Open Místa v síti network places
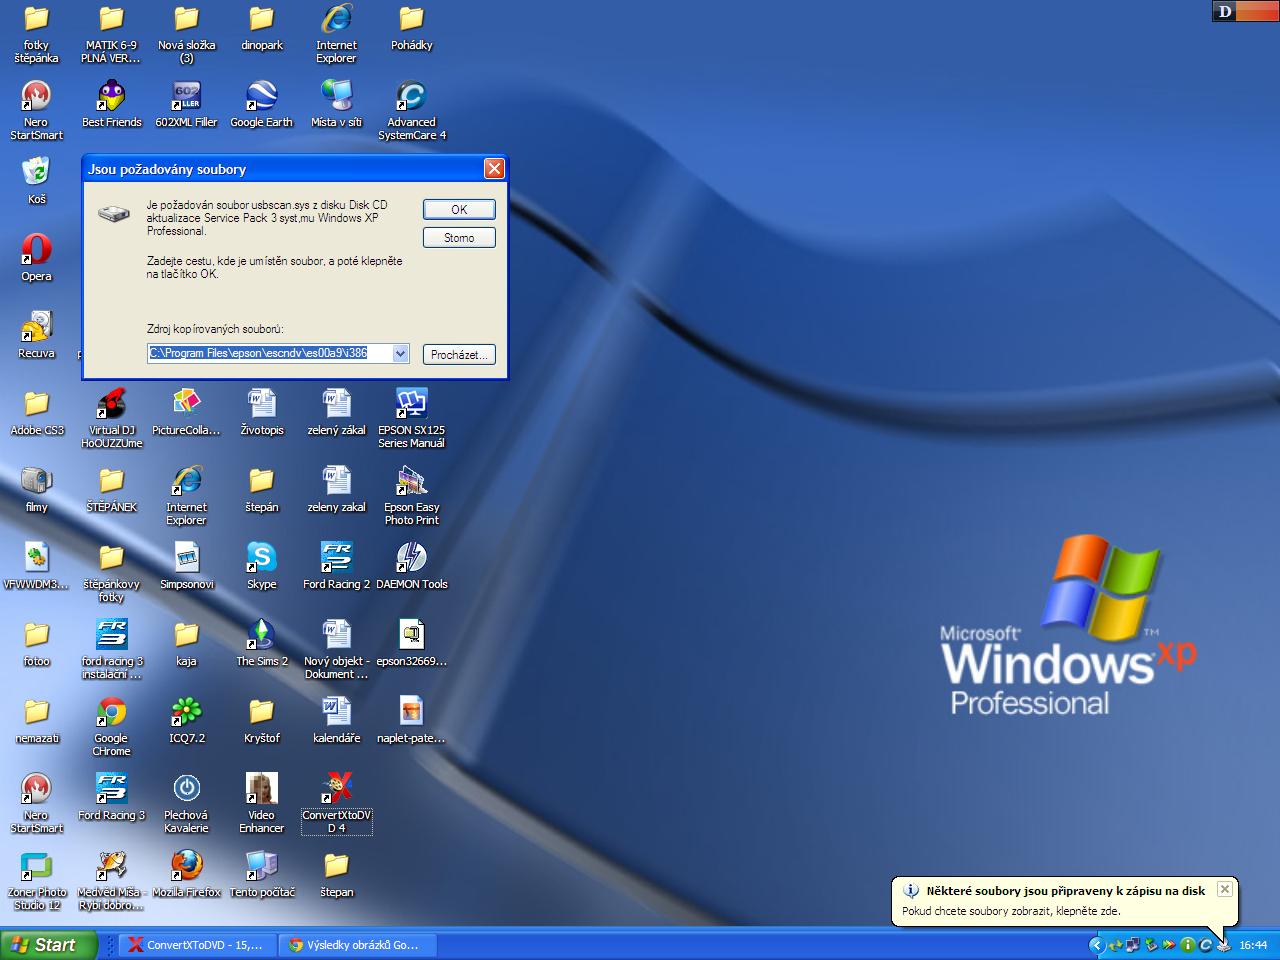 click(x=337, y=104)
